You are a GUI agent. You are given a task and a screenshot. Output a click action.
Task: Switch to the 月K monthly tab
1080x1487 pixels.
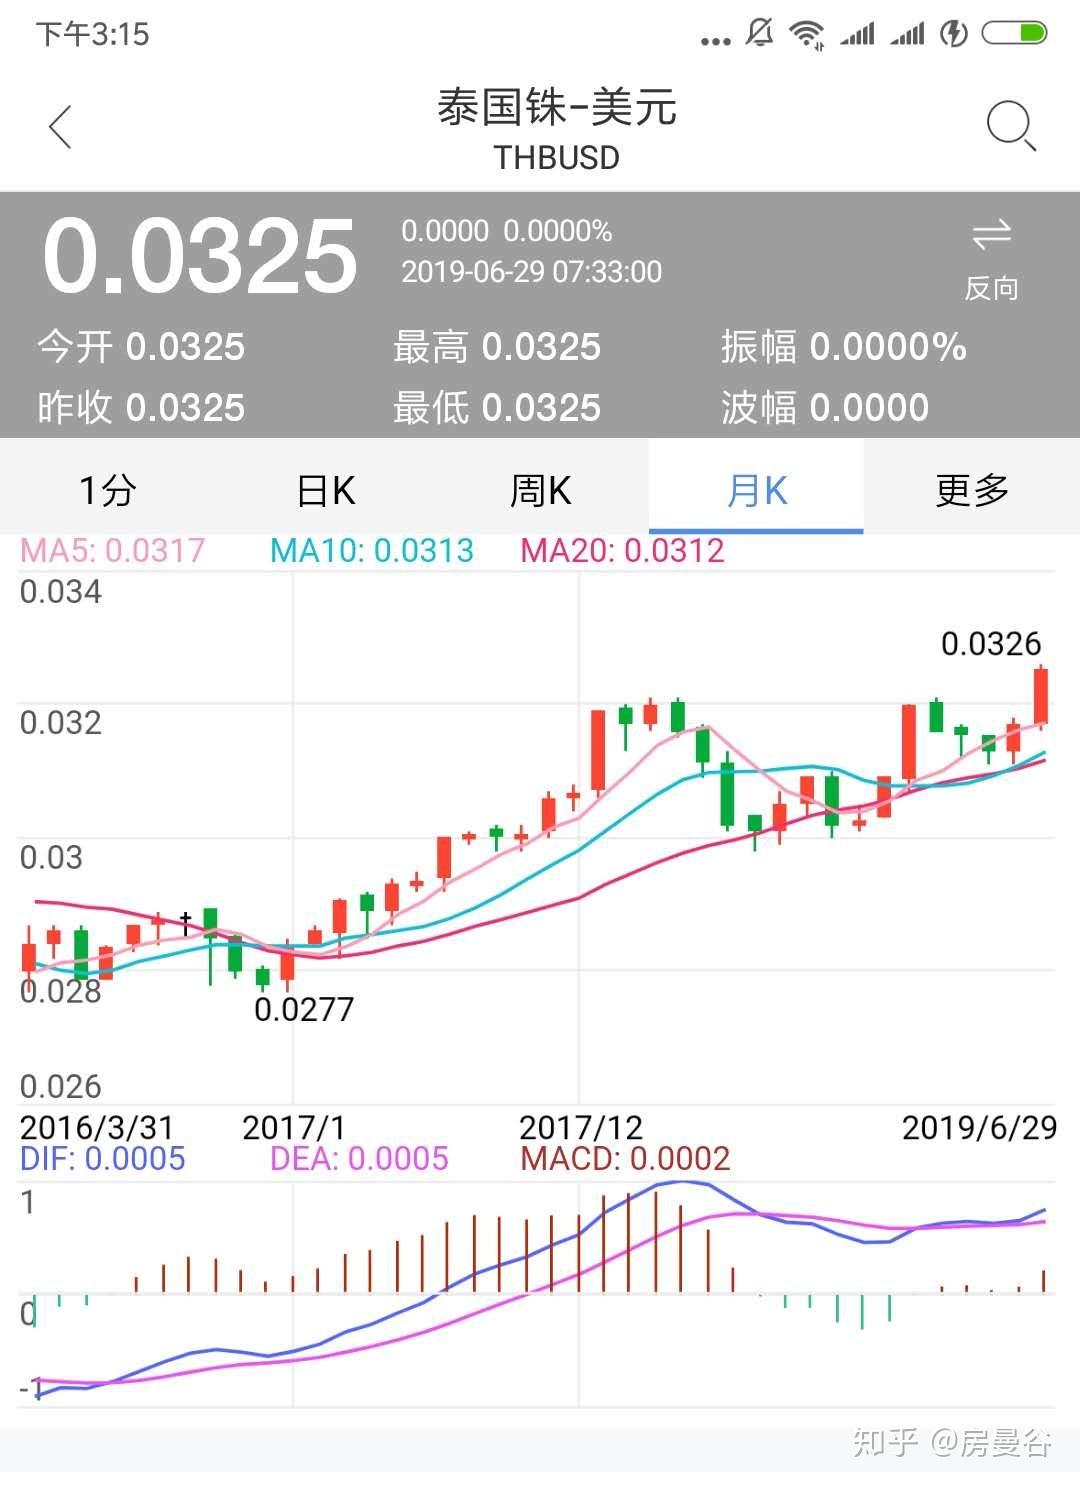755,489
